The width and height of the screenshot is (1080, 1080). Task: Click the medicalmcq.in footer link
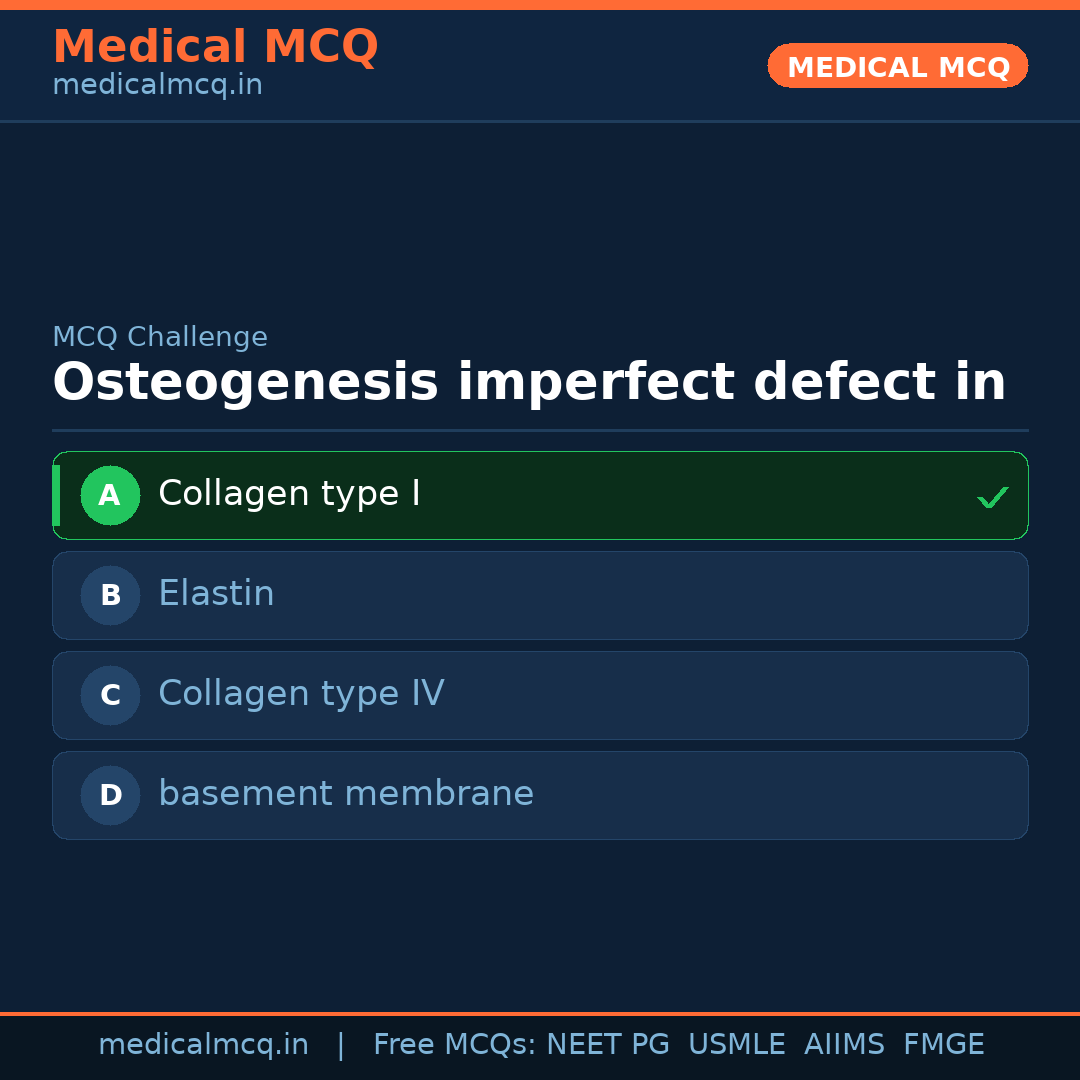click(x=204, y=1044)
